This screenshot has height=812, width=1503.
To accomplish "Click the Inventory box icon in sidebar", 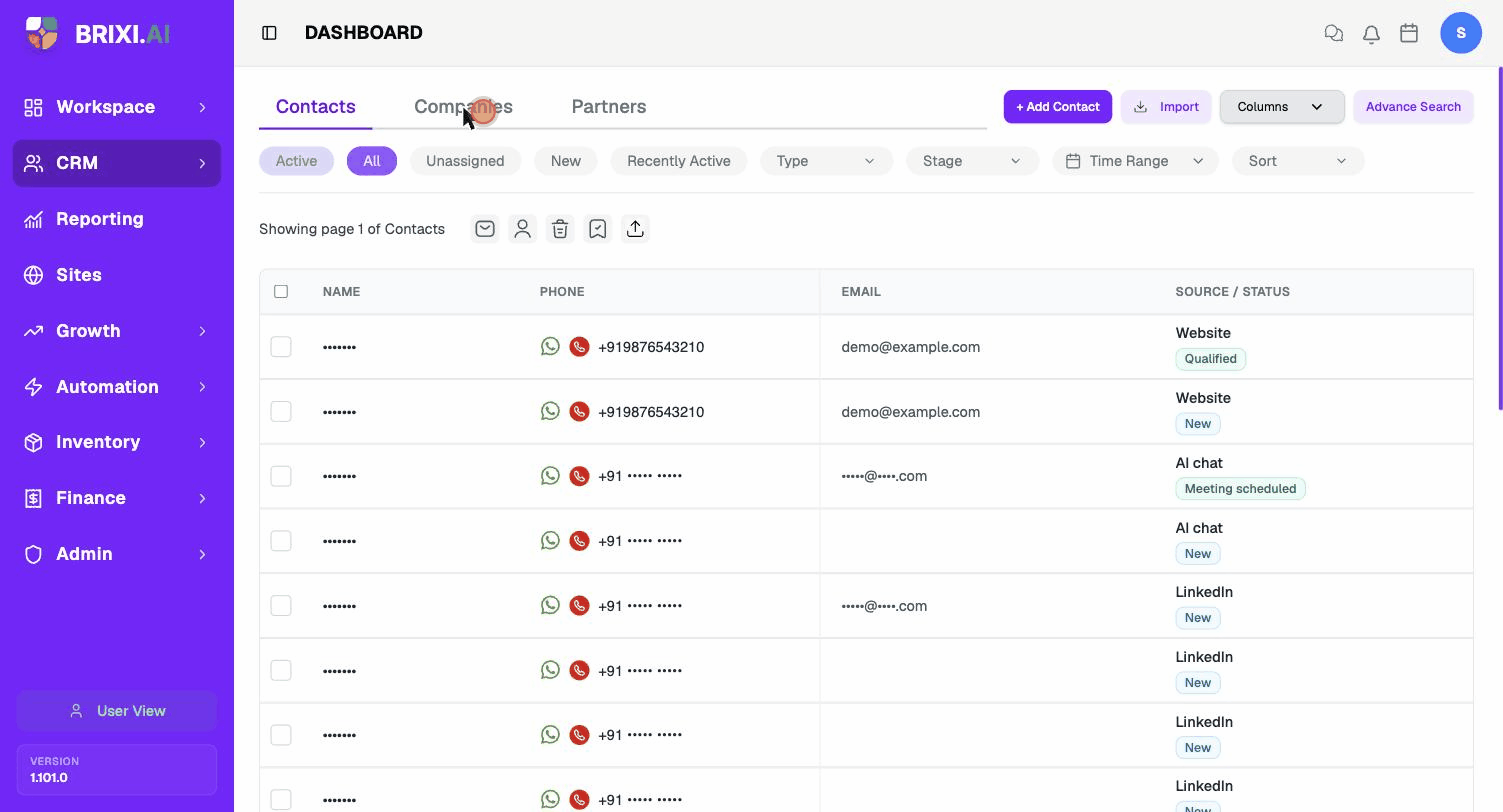I will [x=34, y=442].
